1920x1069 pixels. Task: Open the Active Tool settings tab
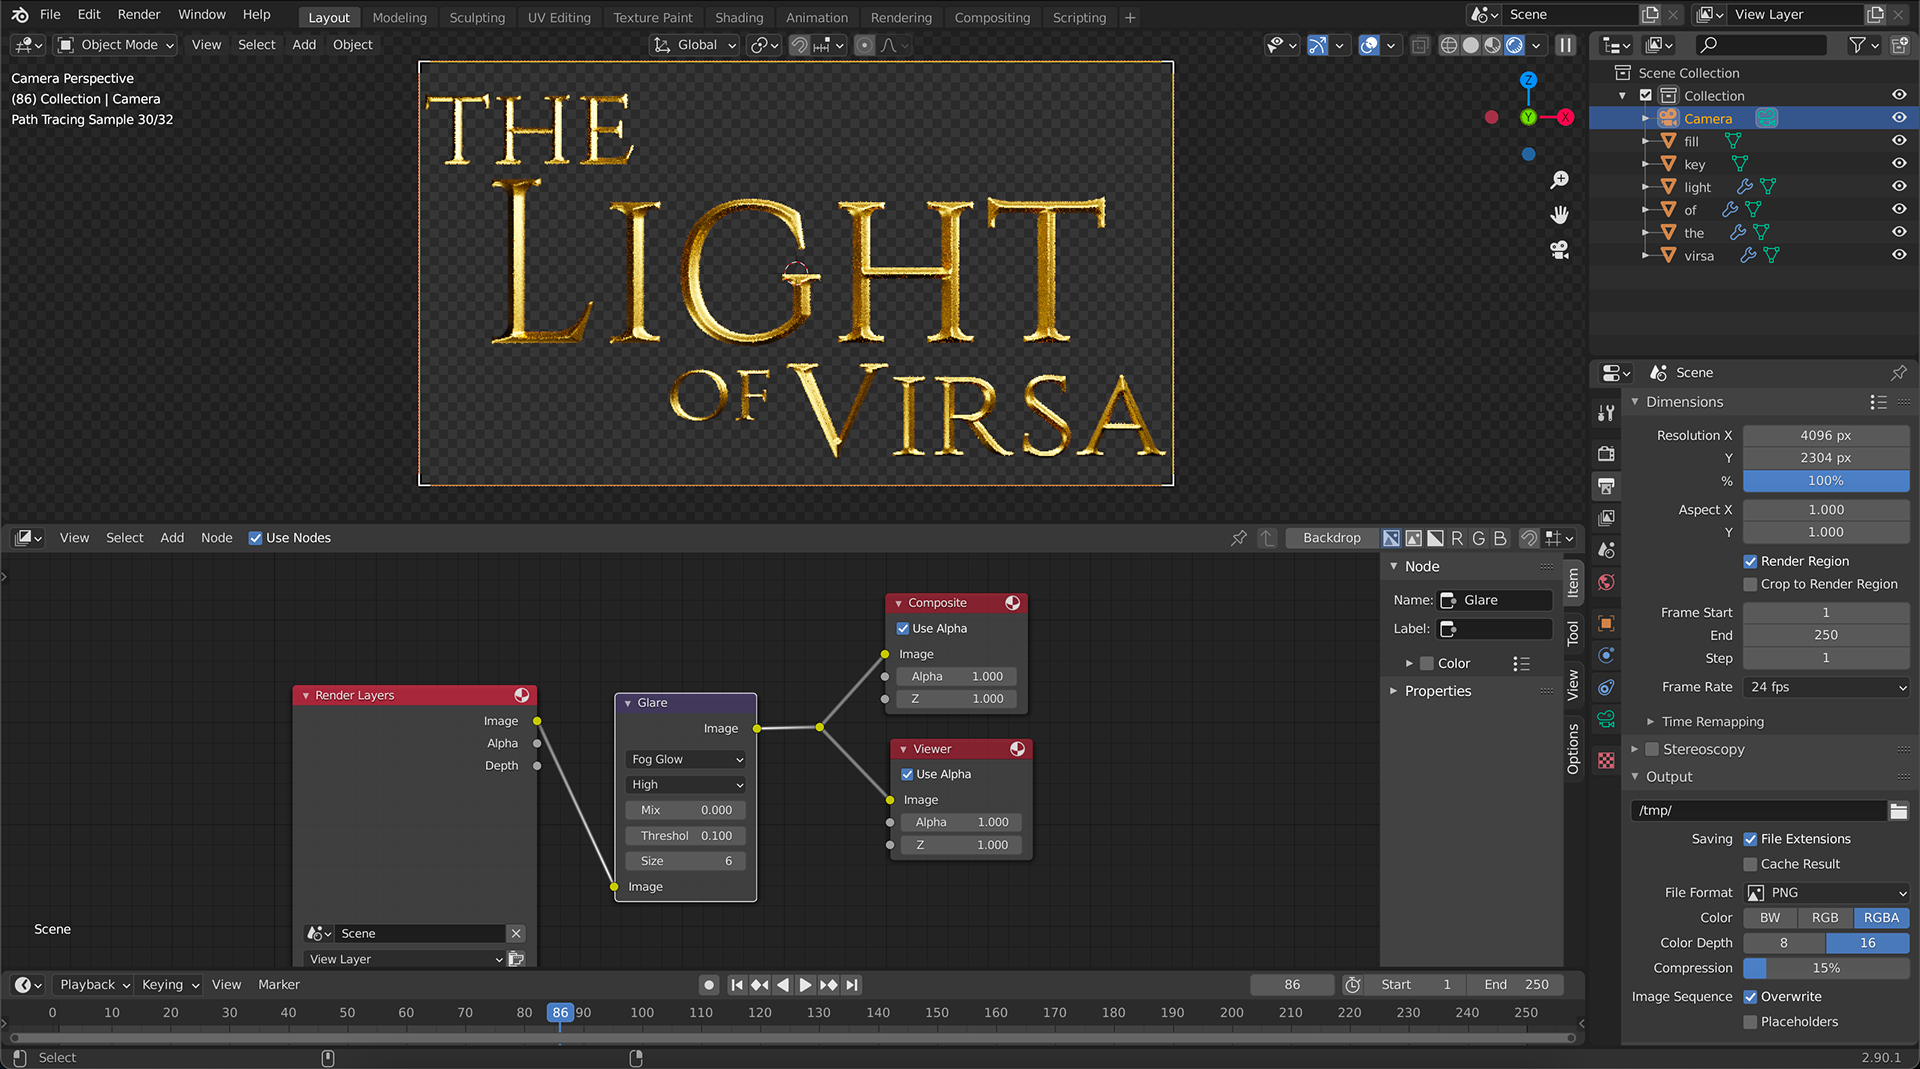coord(1607,412)
